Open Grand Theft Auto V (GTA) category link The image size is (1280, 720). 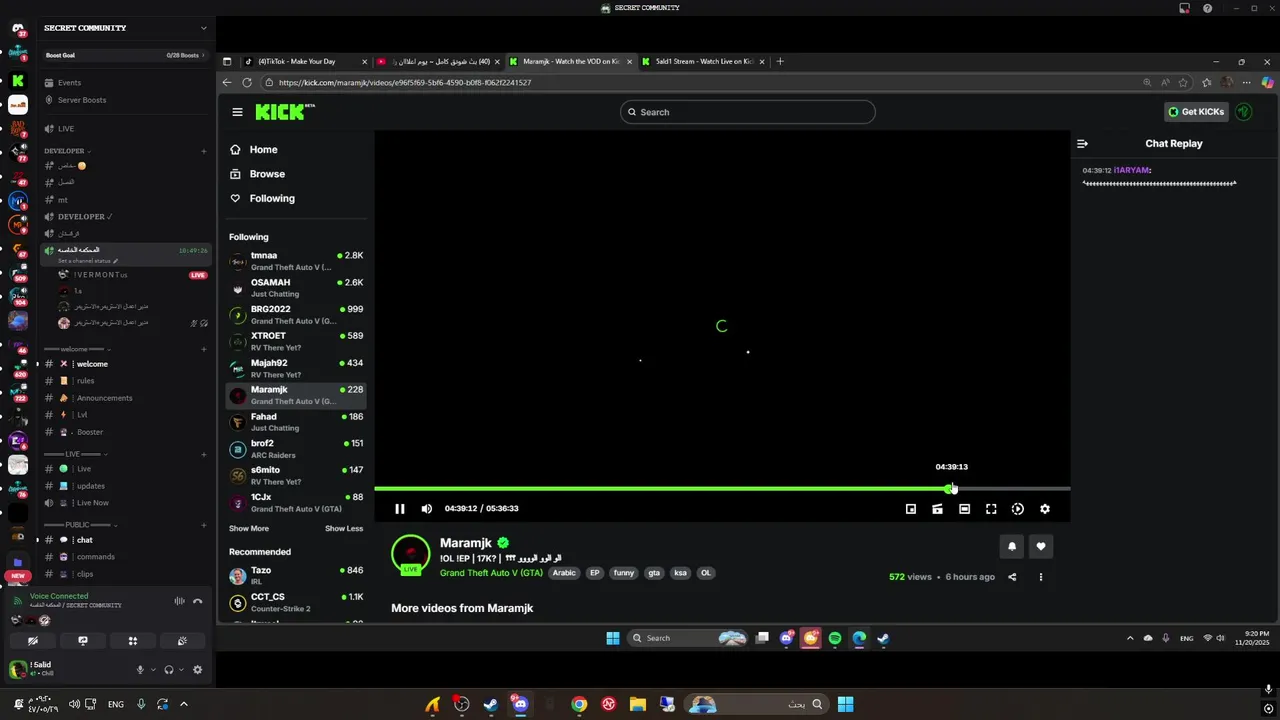click(x=491, y=573)
